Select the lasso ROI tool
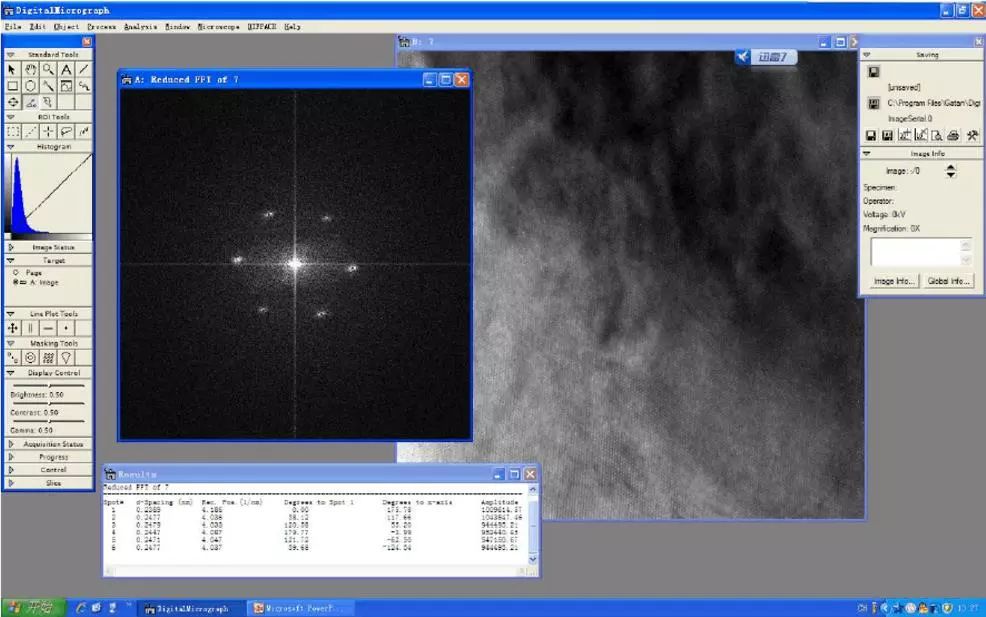Screen dimensions: 986x617 click(66, 131)
